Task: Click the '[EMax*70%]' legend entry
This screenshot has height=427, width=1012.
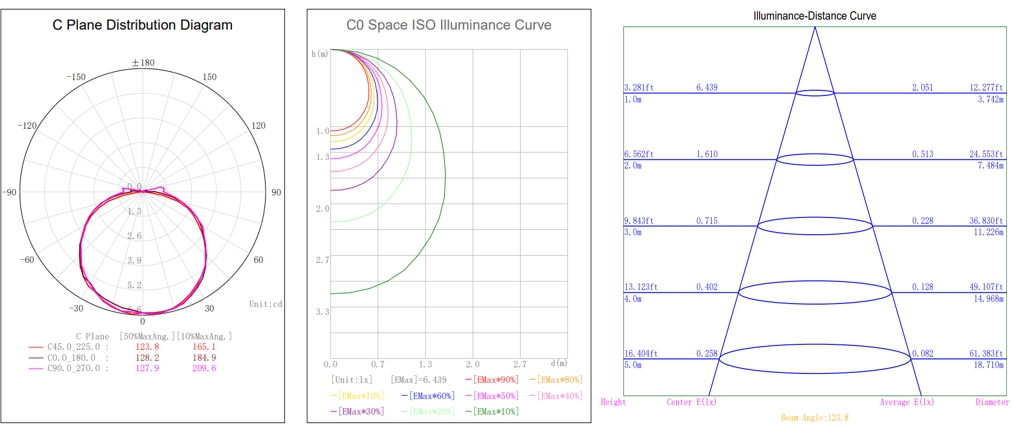Action: coord(359,395)
